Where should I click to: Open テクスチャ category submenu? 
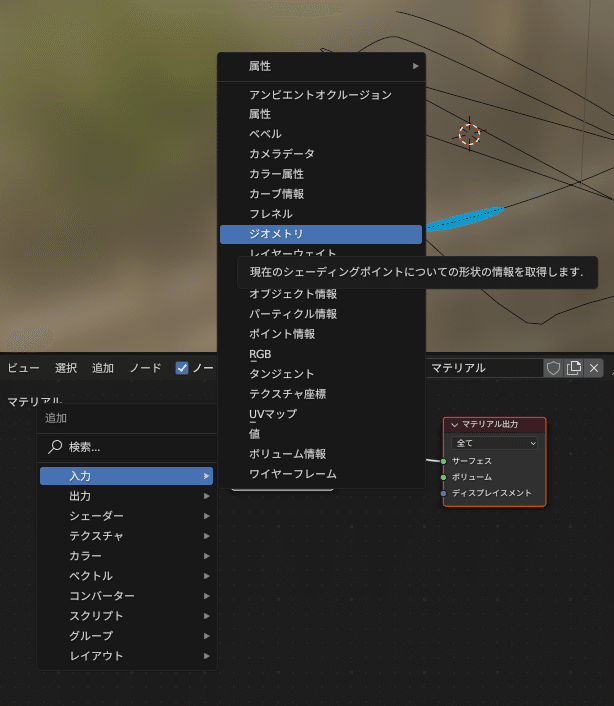pyautogui.click(x=126, y=536)
